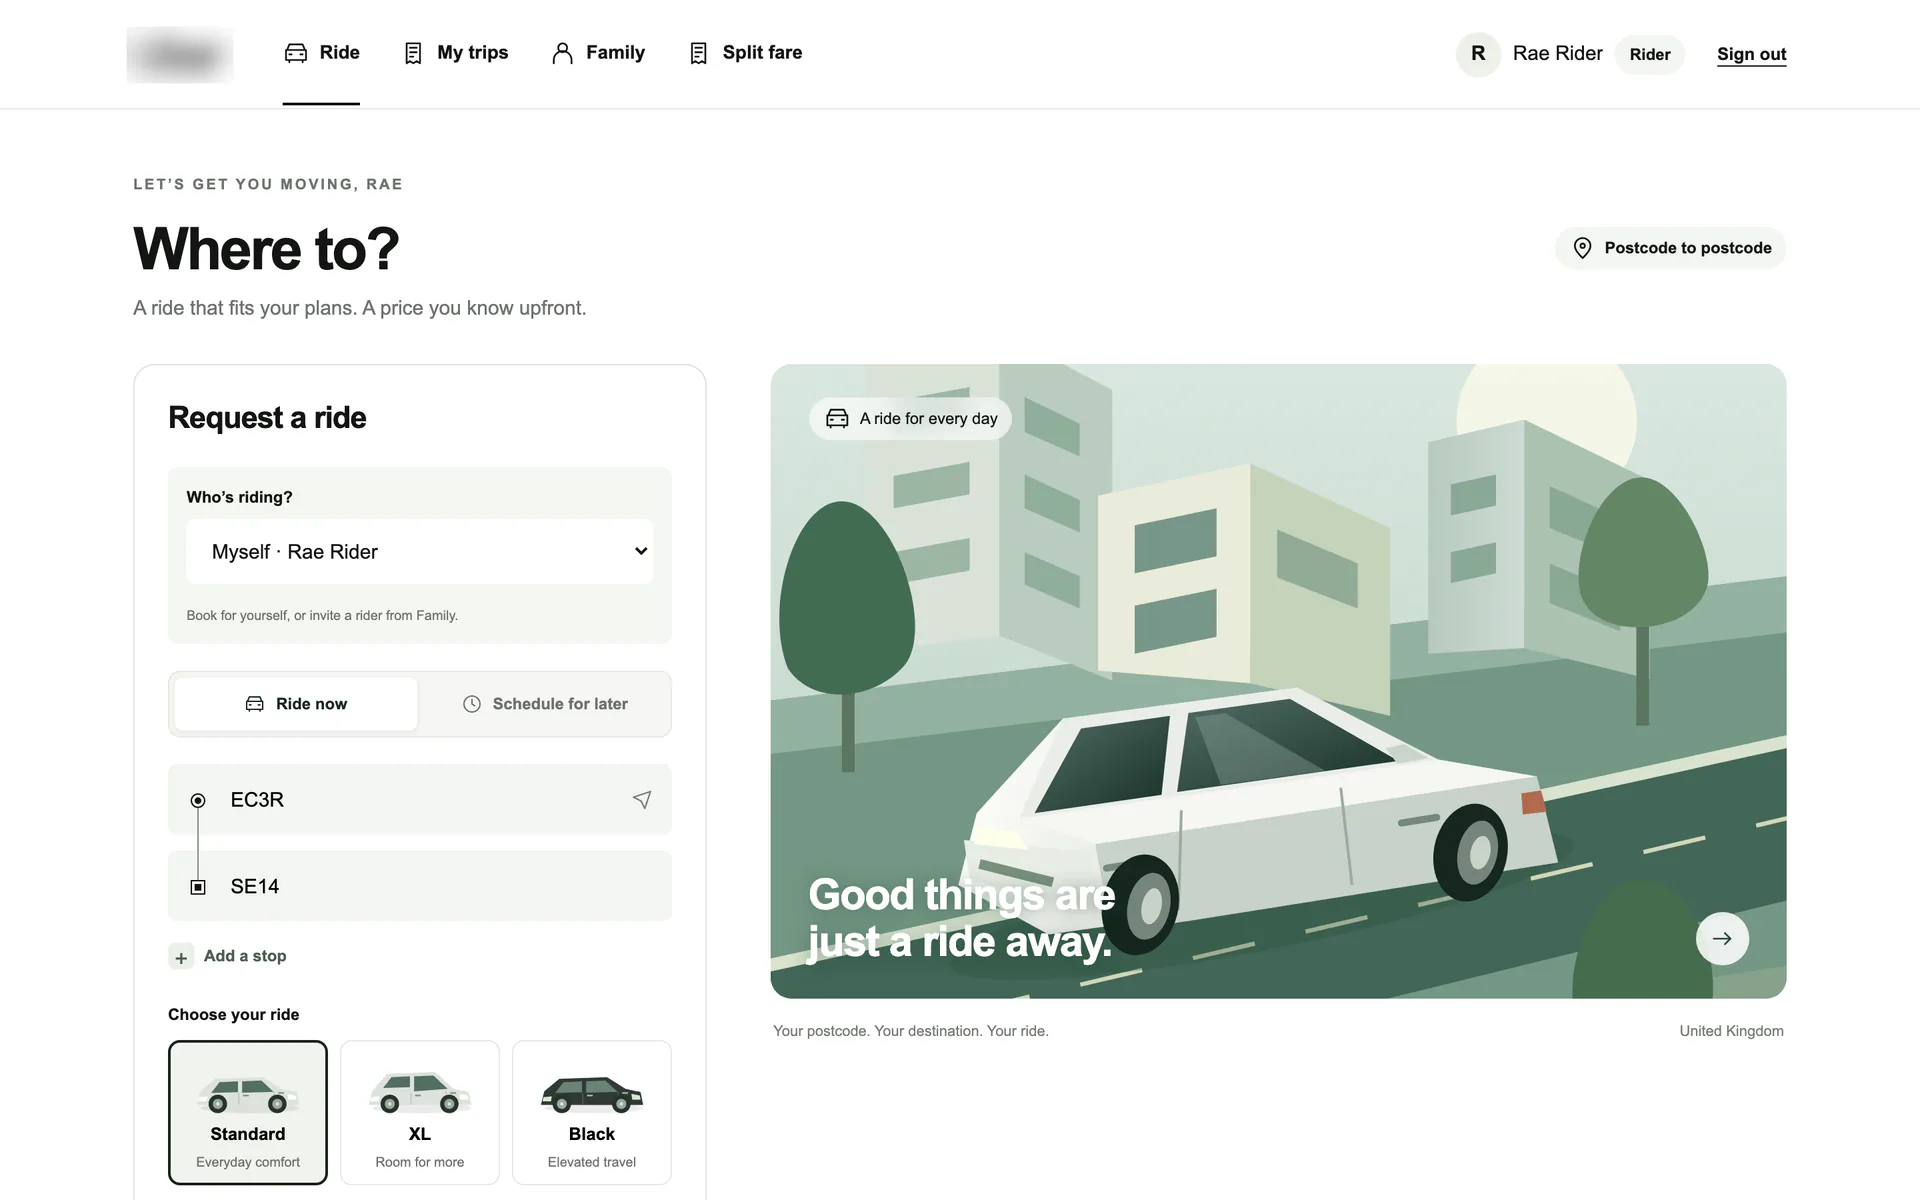The image size is (1920, 1200).
Task: Click Your postcode. Your destination caption
Action: [911, 1031]
